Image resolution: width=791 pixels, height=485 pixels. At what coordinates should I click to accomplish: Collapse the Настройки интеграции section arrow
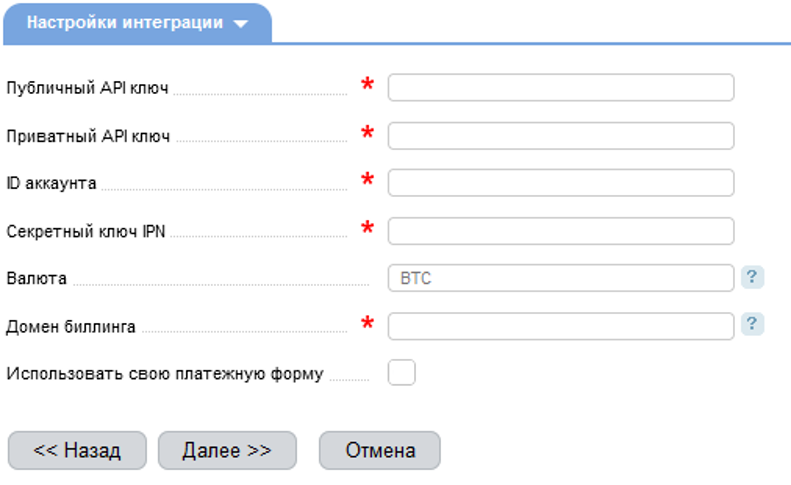point(240,24)
